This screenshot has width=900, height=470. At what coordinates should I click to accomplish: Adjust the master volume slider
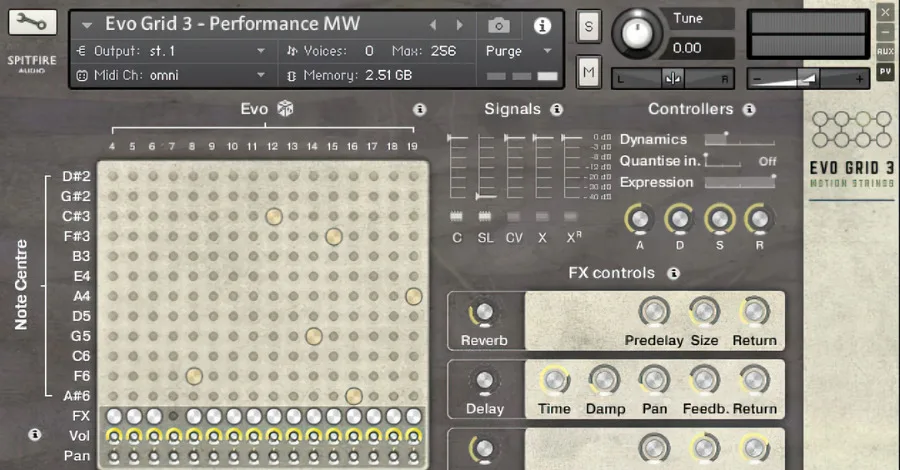(808, 78)
